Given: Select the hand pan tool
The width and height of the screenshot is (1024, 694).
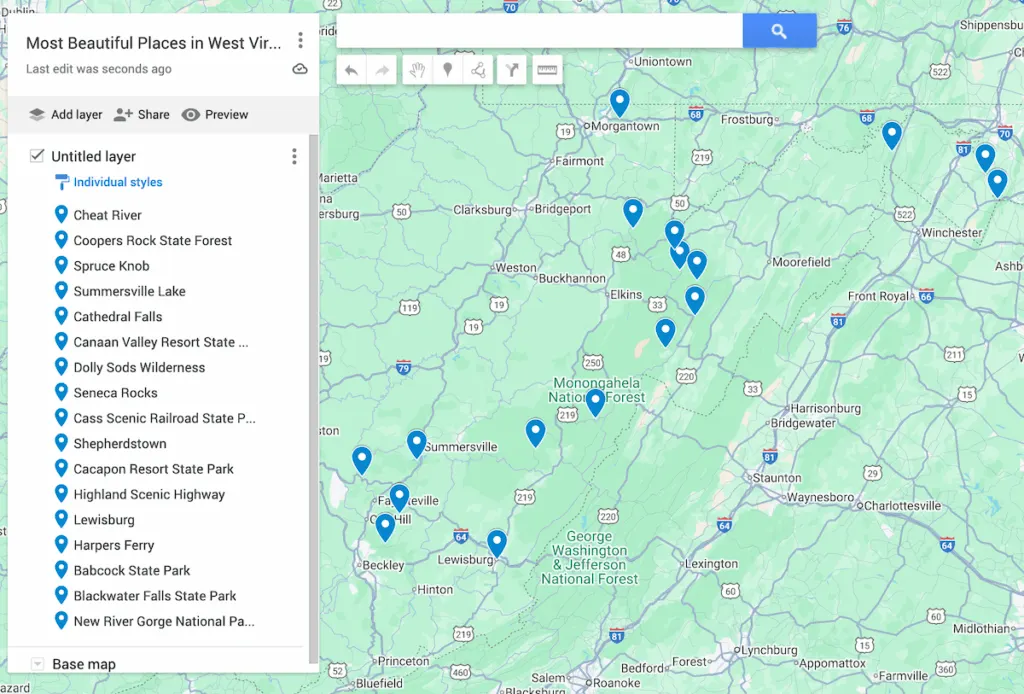Looking at the screenshot, I should [x=417, y=70].
